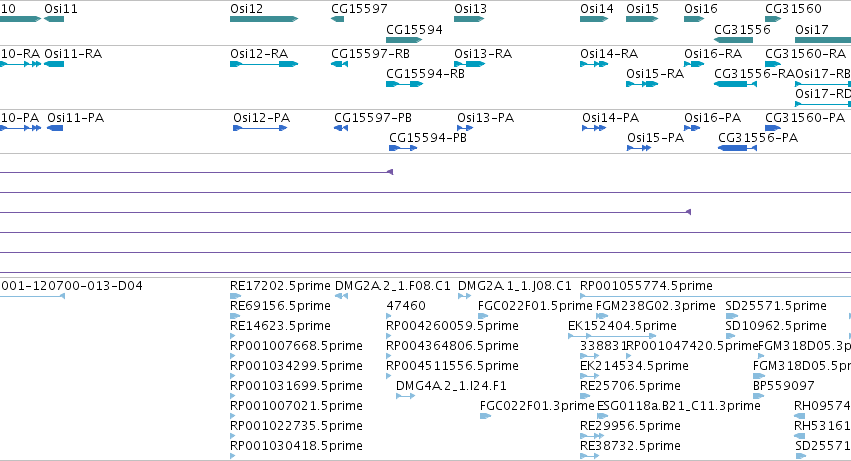Click transcript CG15597-RB
851x461 pixels.
[339, 64]
